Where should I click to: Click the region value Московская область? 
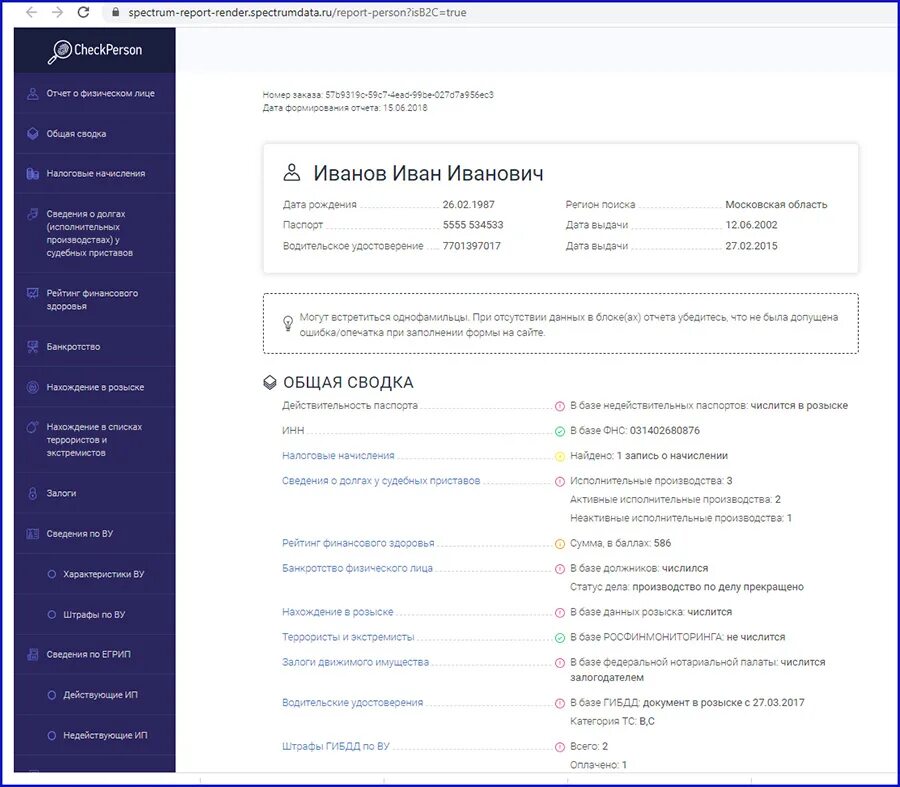click(776, 204)
